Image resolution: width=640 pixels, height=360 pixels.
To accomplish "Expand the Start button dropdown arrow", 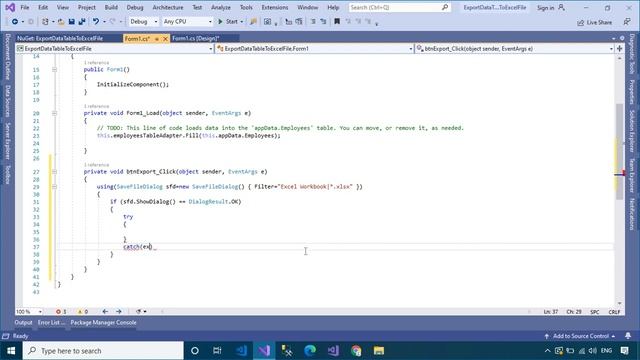I will pos(242,22).
